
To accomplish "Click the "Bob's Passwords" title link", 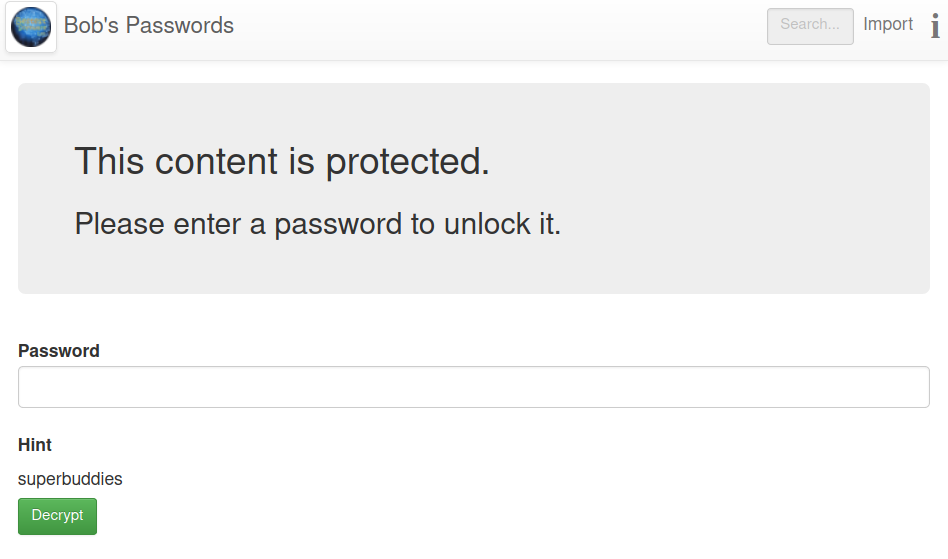I will (x=149, y=26).
